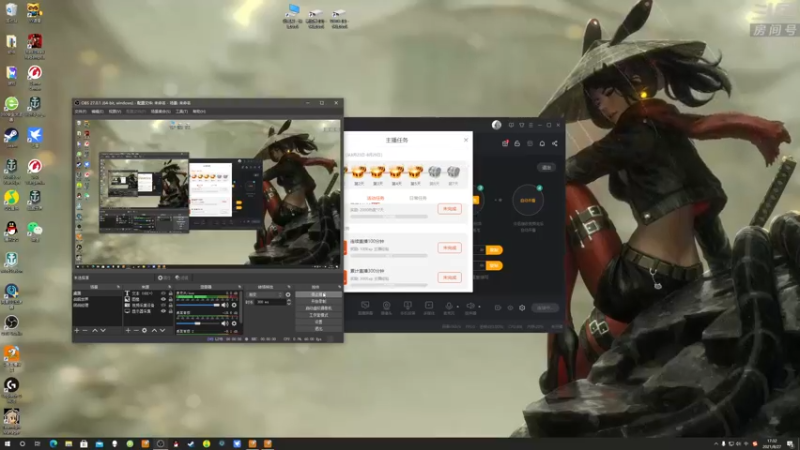This screenshot has height=450, width=800.
Task: Select OBS Studio desktop icon
Action: click(x=11, y=323)
